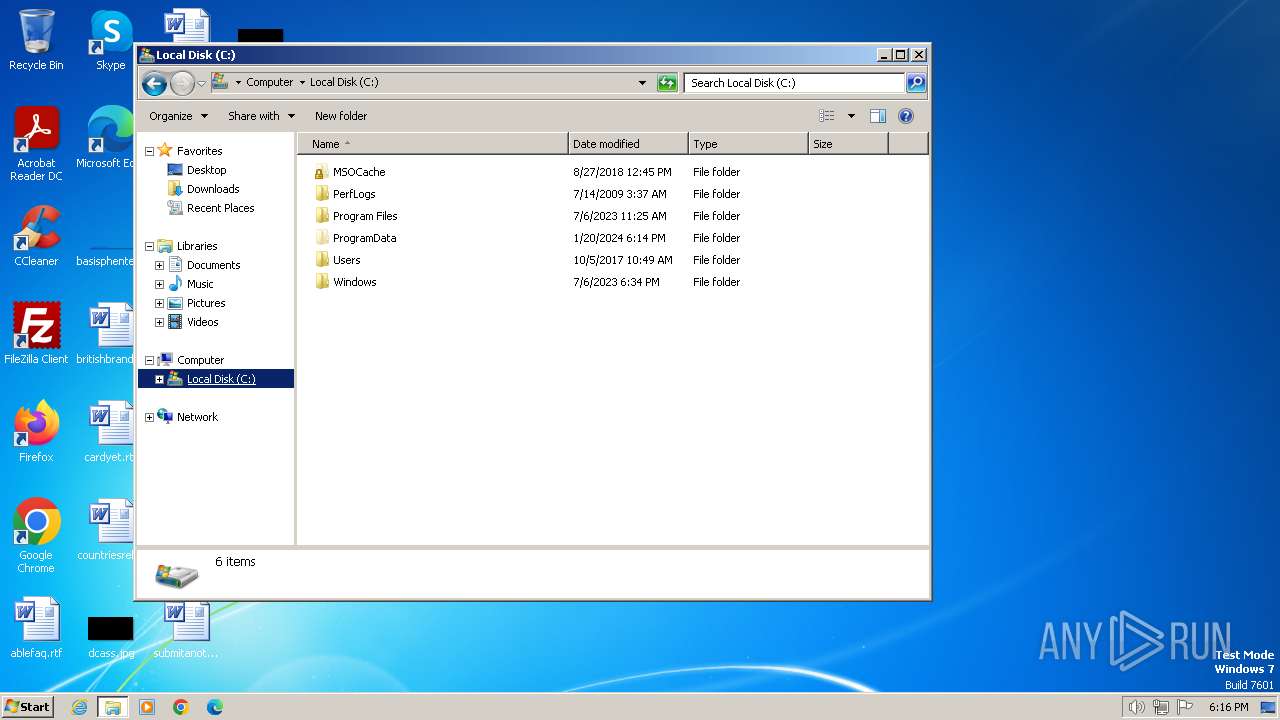Screen dimensions: 1280x720
Task: Expand the Local Disk (C:) tree node
Action: 159,379
